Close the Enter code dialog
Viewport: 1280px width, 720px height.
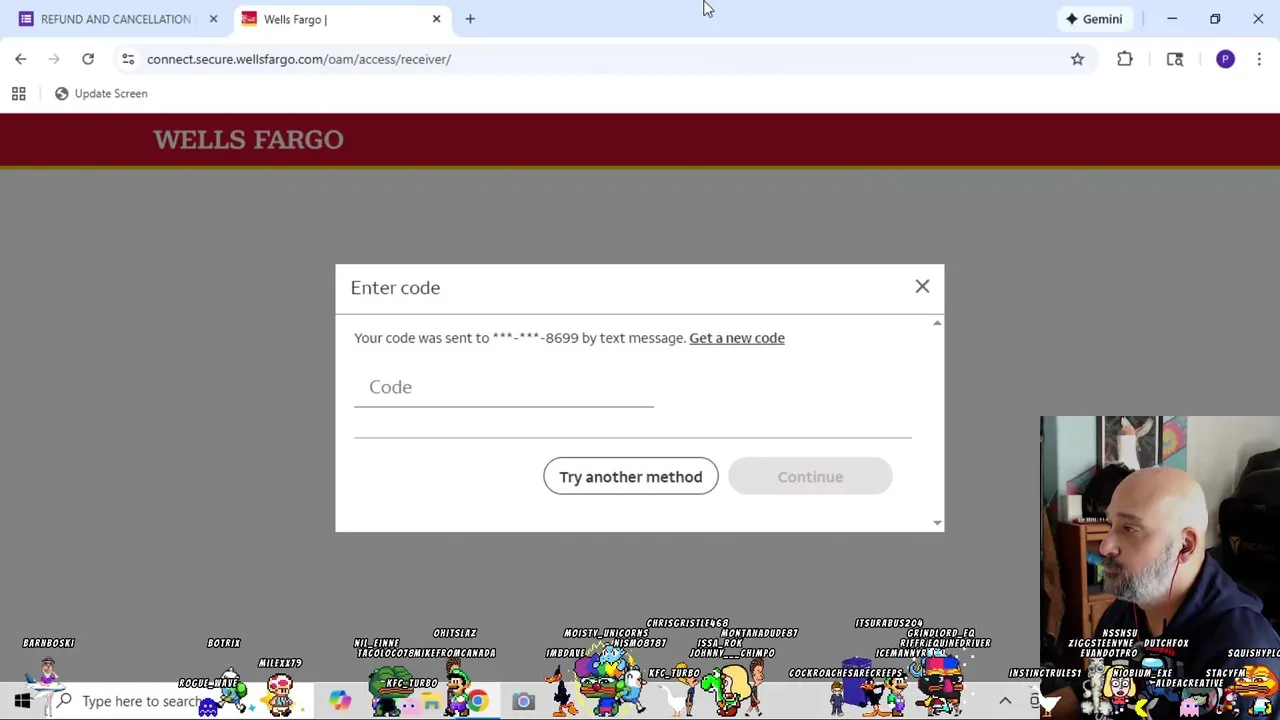pos(922,287)
